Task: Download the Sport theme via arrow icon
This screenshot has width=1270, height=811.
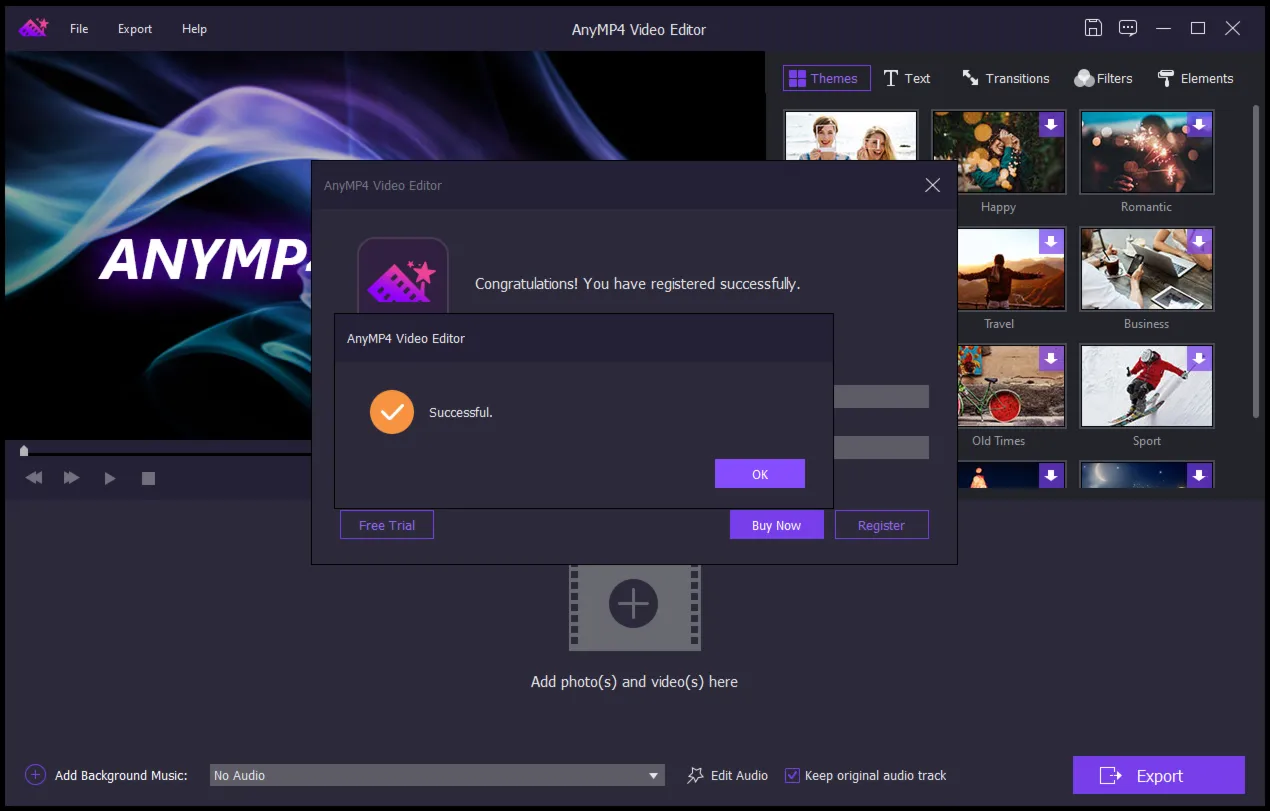Action: [x=1199, y=359]
